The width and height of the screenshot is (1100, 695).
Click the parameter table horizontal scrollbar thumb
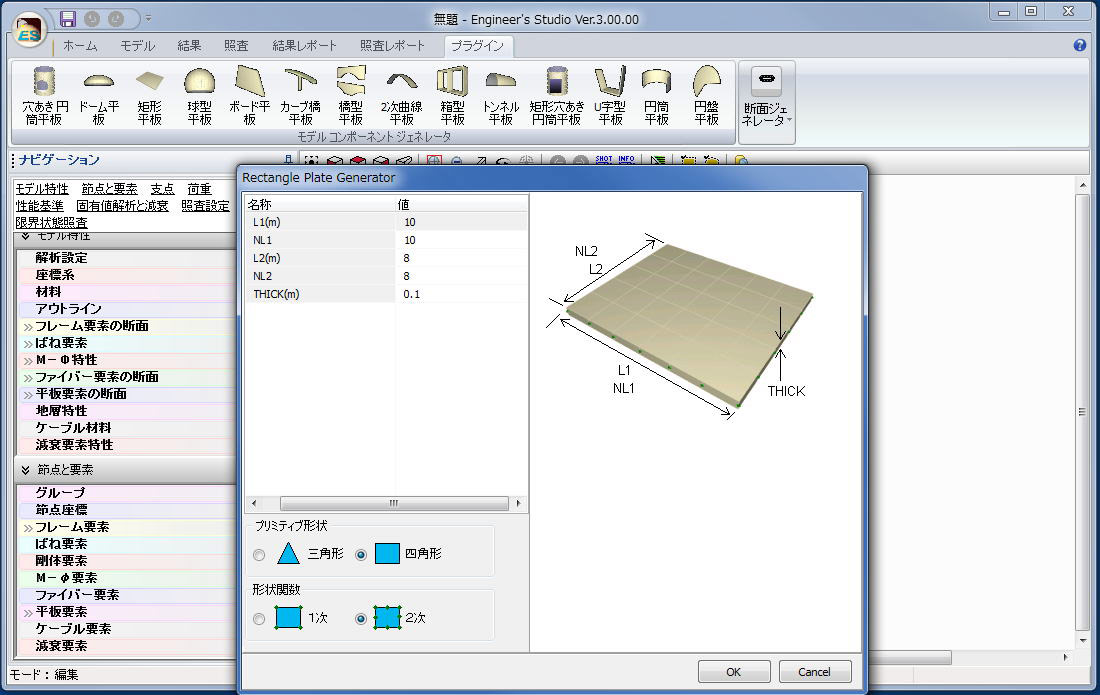[394, 504]
